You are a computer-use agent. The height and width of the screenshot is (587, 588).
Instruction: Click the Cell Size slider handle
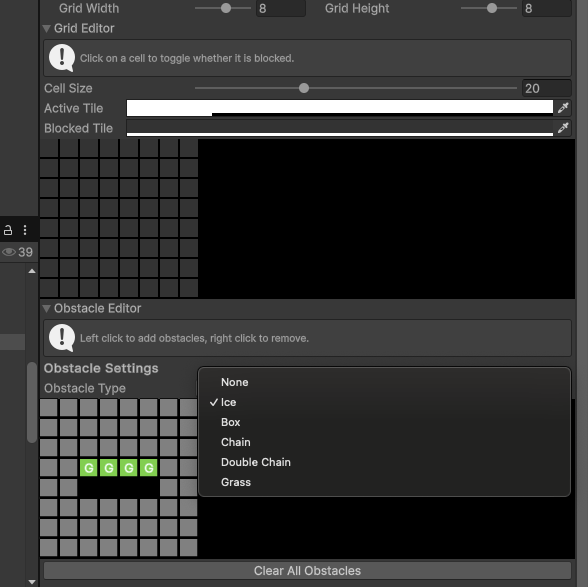point(304,88)
